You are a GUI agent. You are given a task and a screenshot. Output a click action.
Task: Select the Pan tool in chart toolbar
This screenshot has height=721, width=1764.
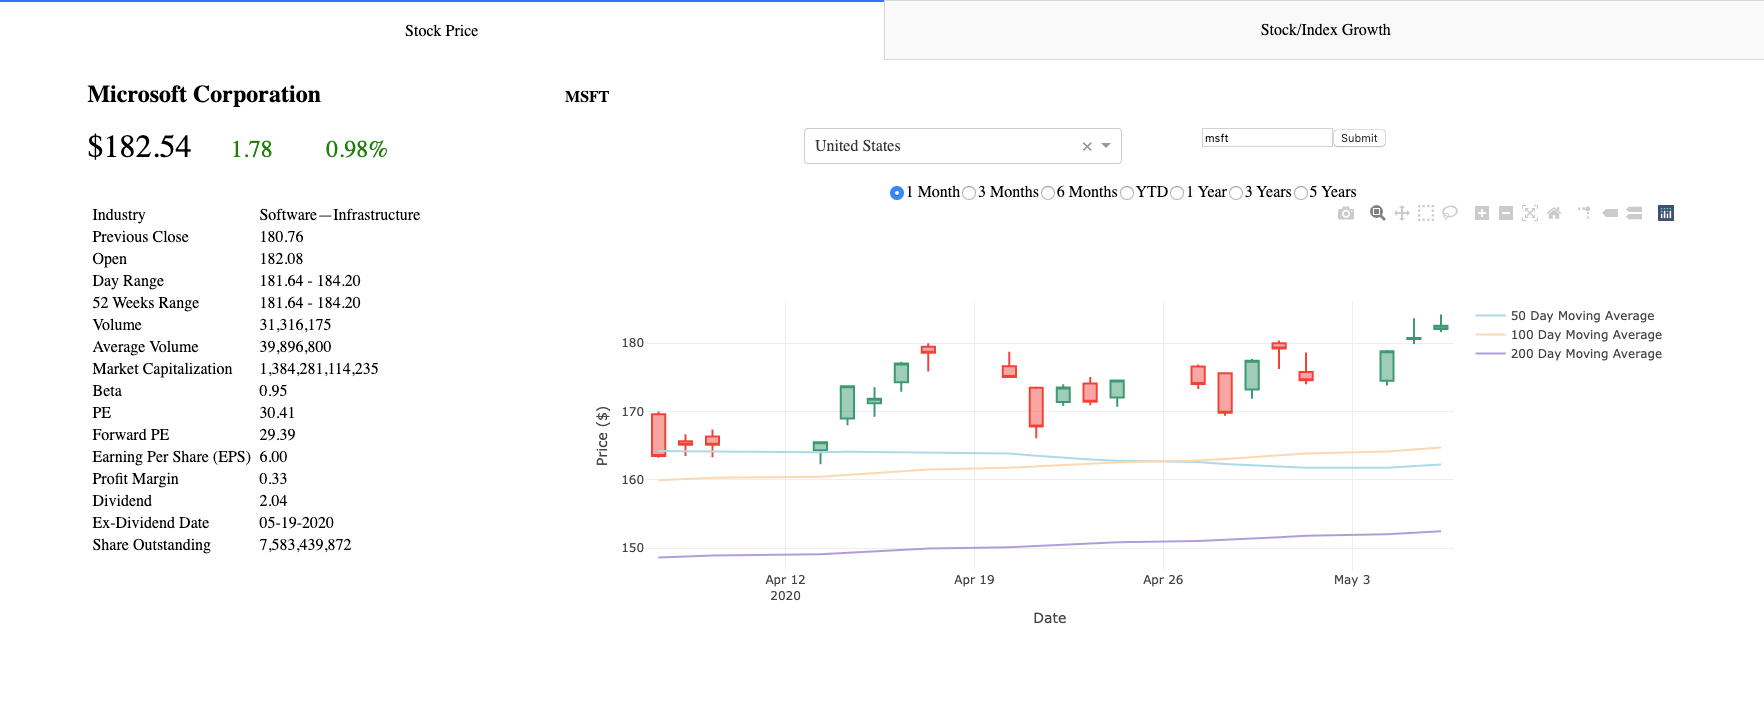(x=1402, y=213)
